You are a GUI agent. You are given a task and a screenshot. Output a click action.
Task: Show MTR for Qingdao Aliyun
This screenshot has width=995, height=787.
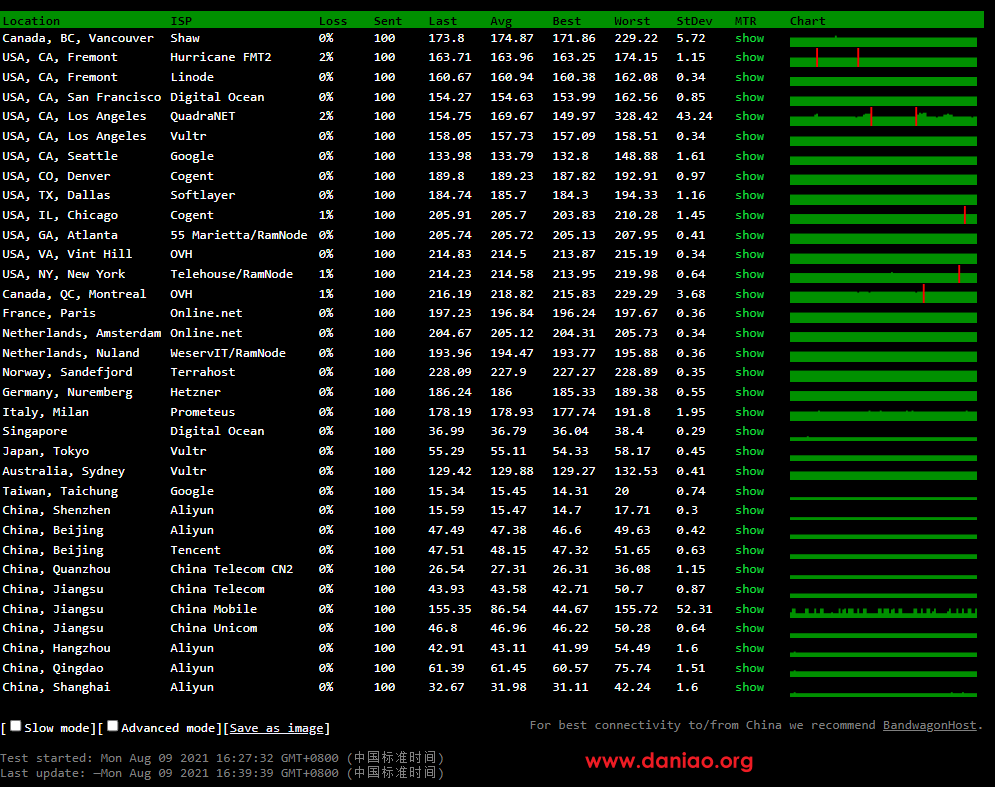coord(749,668)
